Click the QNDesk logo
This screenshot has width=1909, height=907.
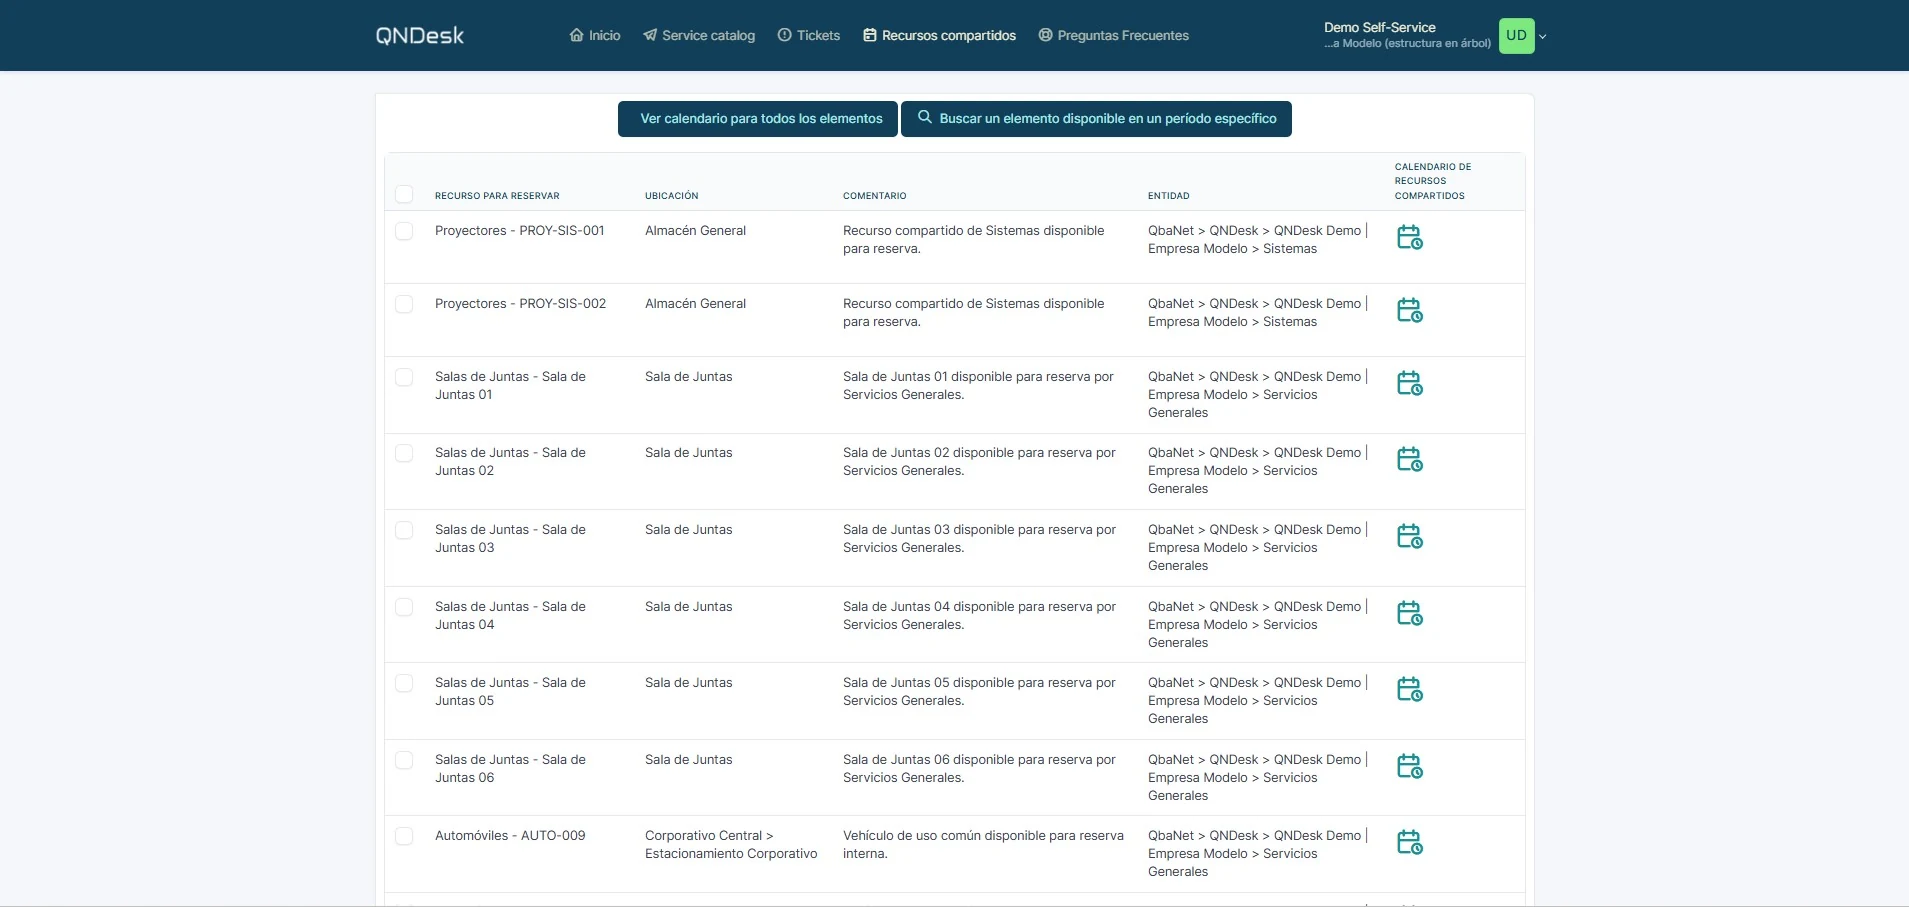pos(420,36)
